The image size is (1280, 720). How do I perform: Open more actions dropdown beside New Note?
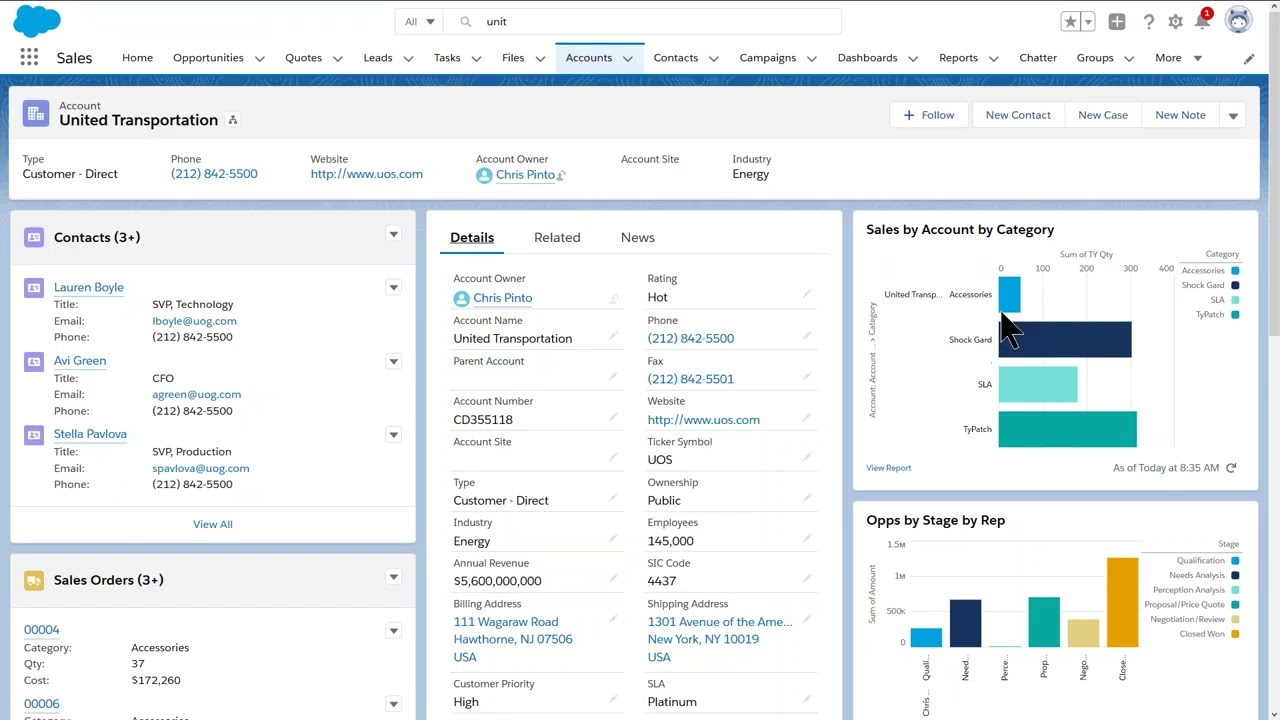click(1233, 115)
